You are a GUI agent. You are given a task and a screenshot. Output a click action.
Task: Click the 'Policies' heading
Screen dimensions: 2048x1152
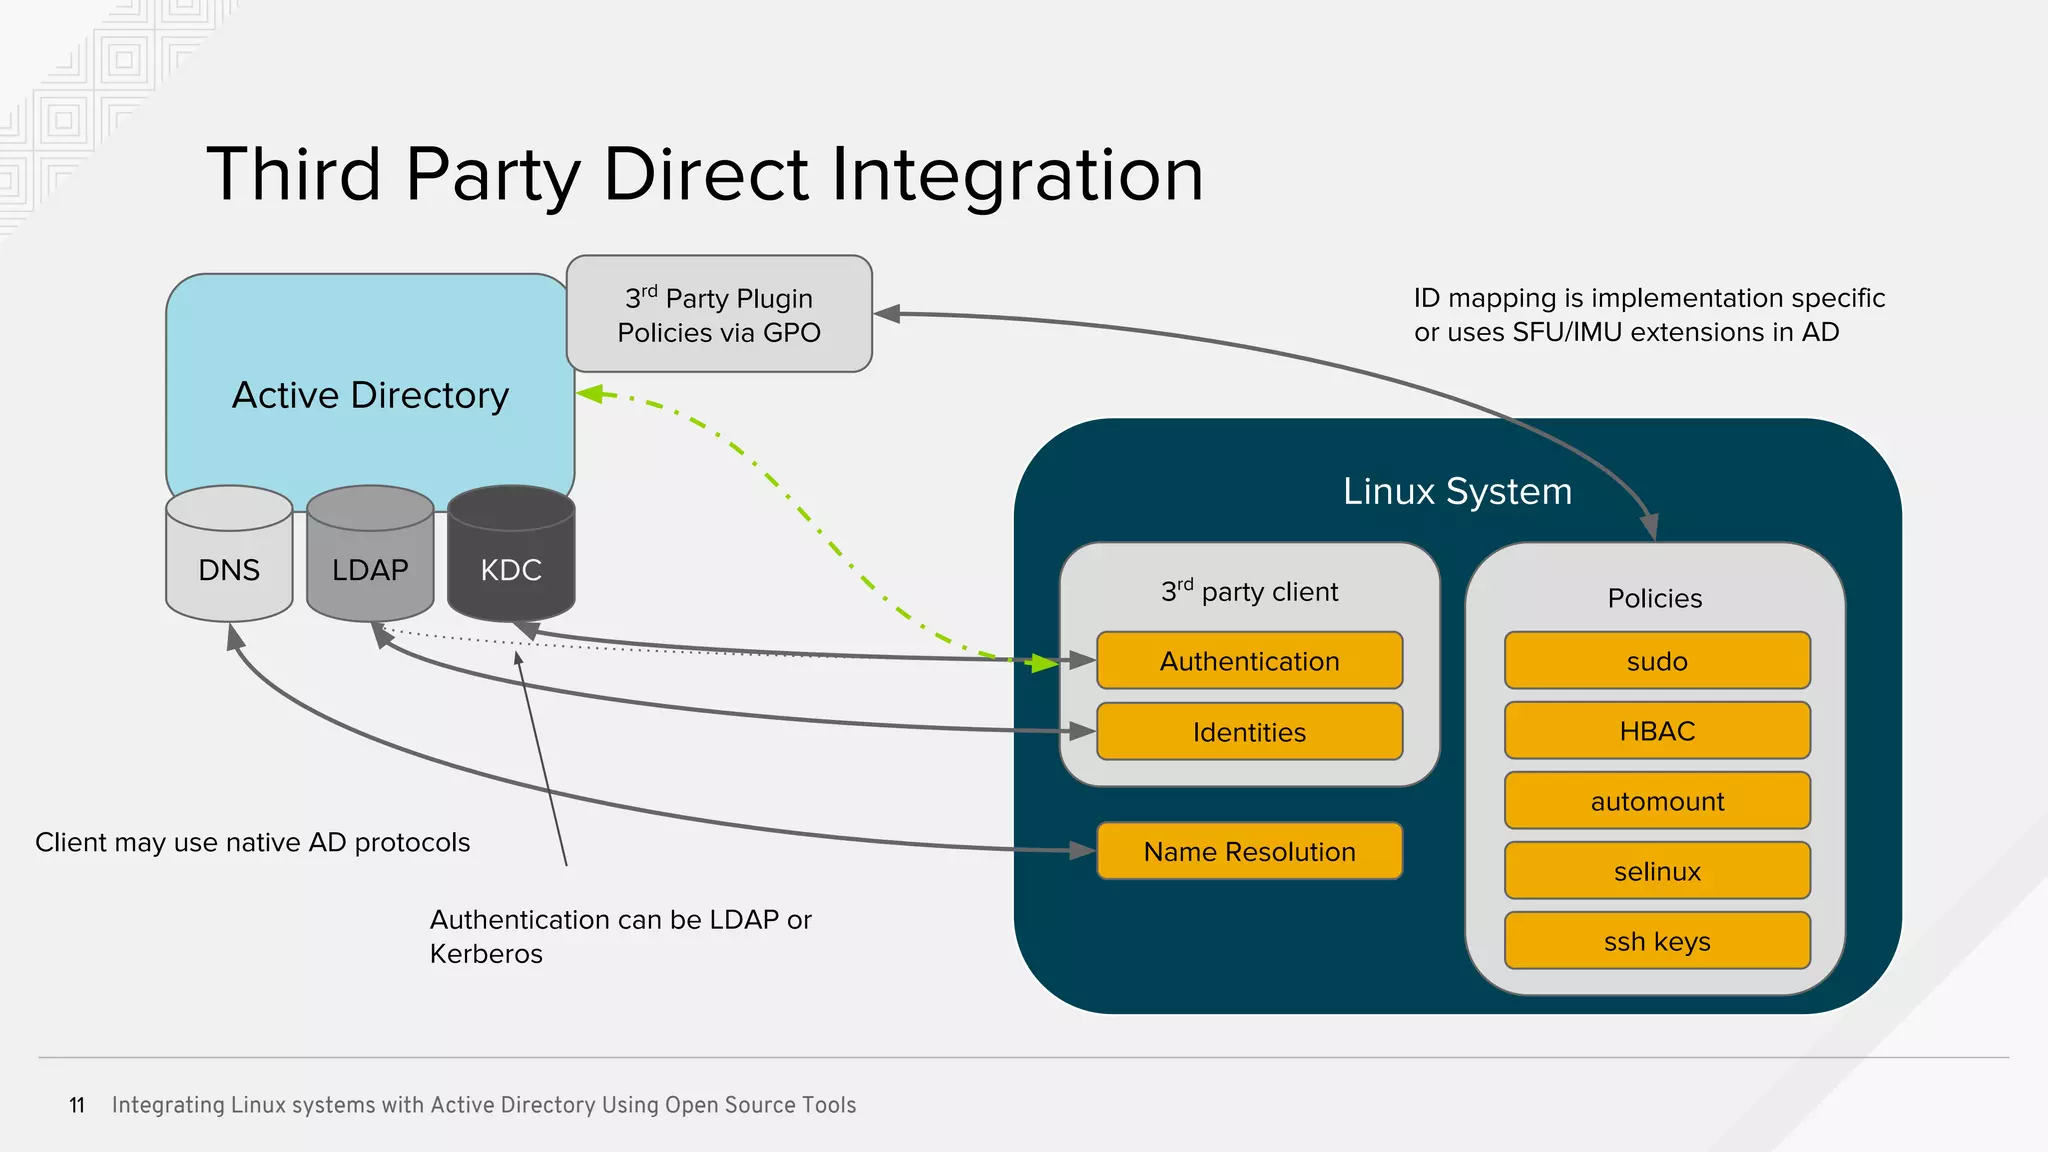(1655, 598)
